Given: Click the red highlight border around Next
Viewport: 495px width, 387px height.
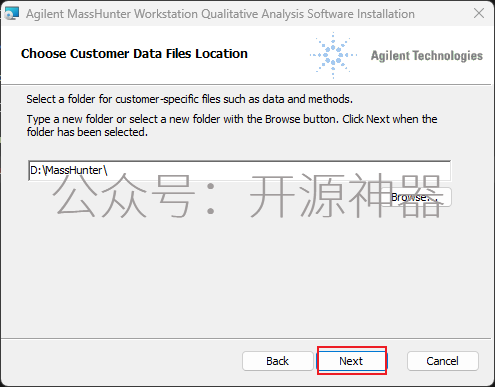Looking at the screenshot, I should pyautogui.click(x=352, y=347).
